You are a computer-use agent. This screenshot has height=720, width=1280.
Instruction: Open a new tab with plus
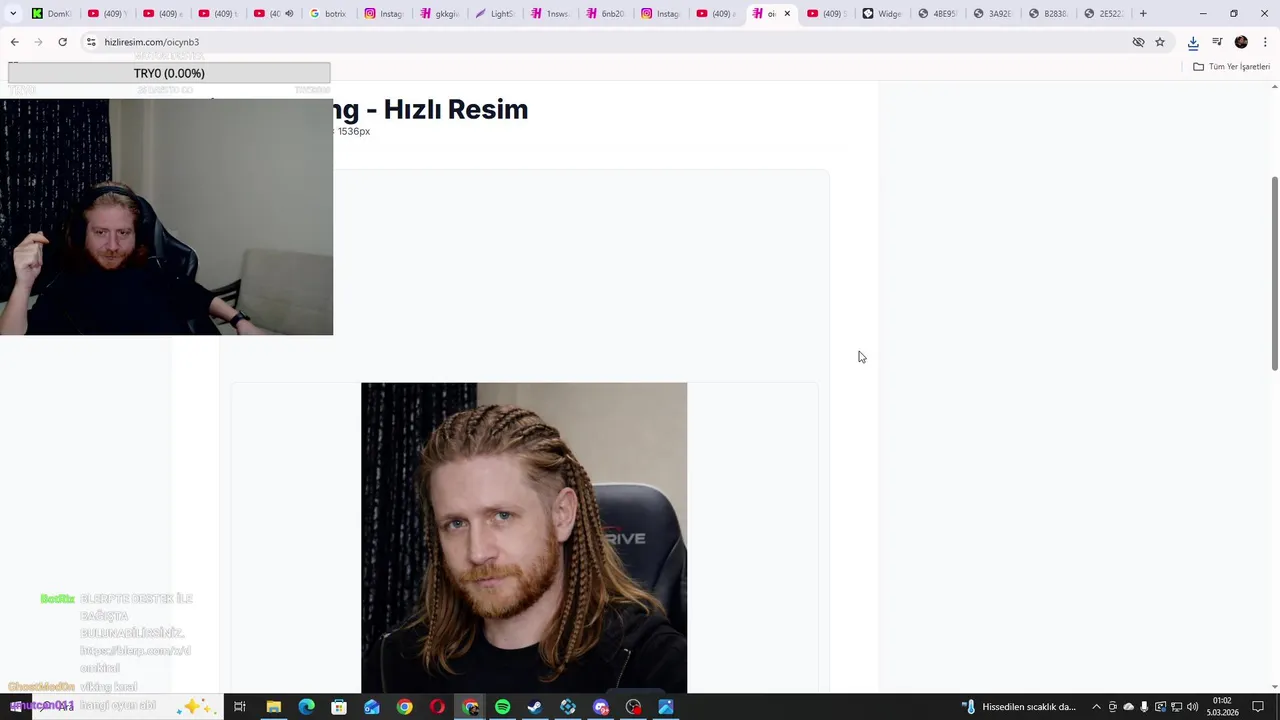click(1143, 13)
